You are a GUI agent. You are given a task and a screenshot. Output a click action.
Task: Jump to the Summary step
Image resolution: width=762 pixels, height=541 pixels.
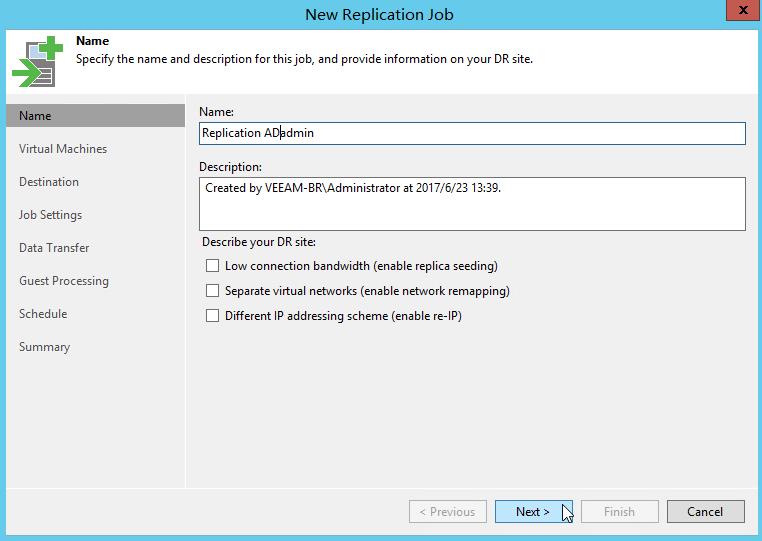[x=45, y=347]
